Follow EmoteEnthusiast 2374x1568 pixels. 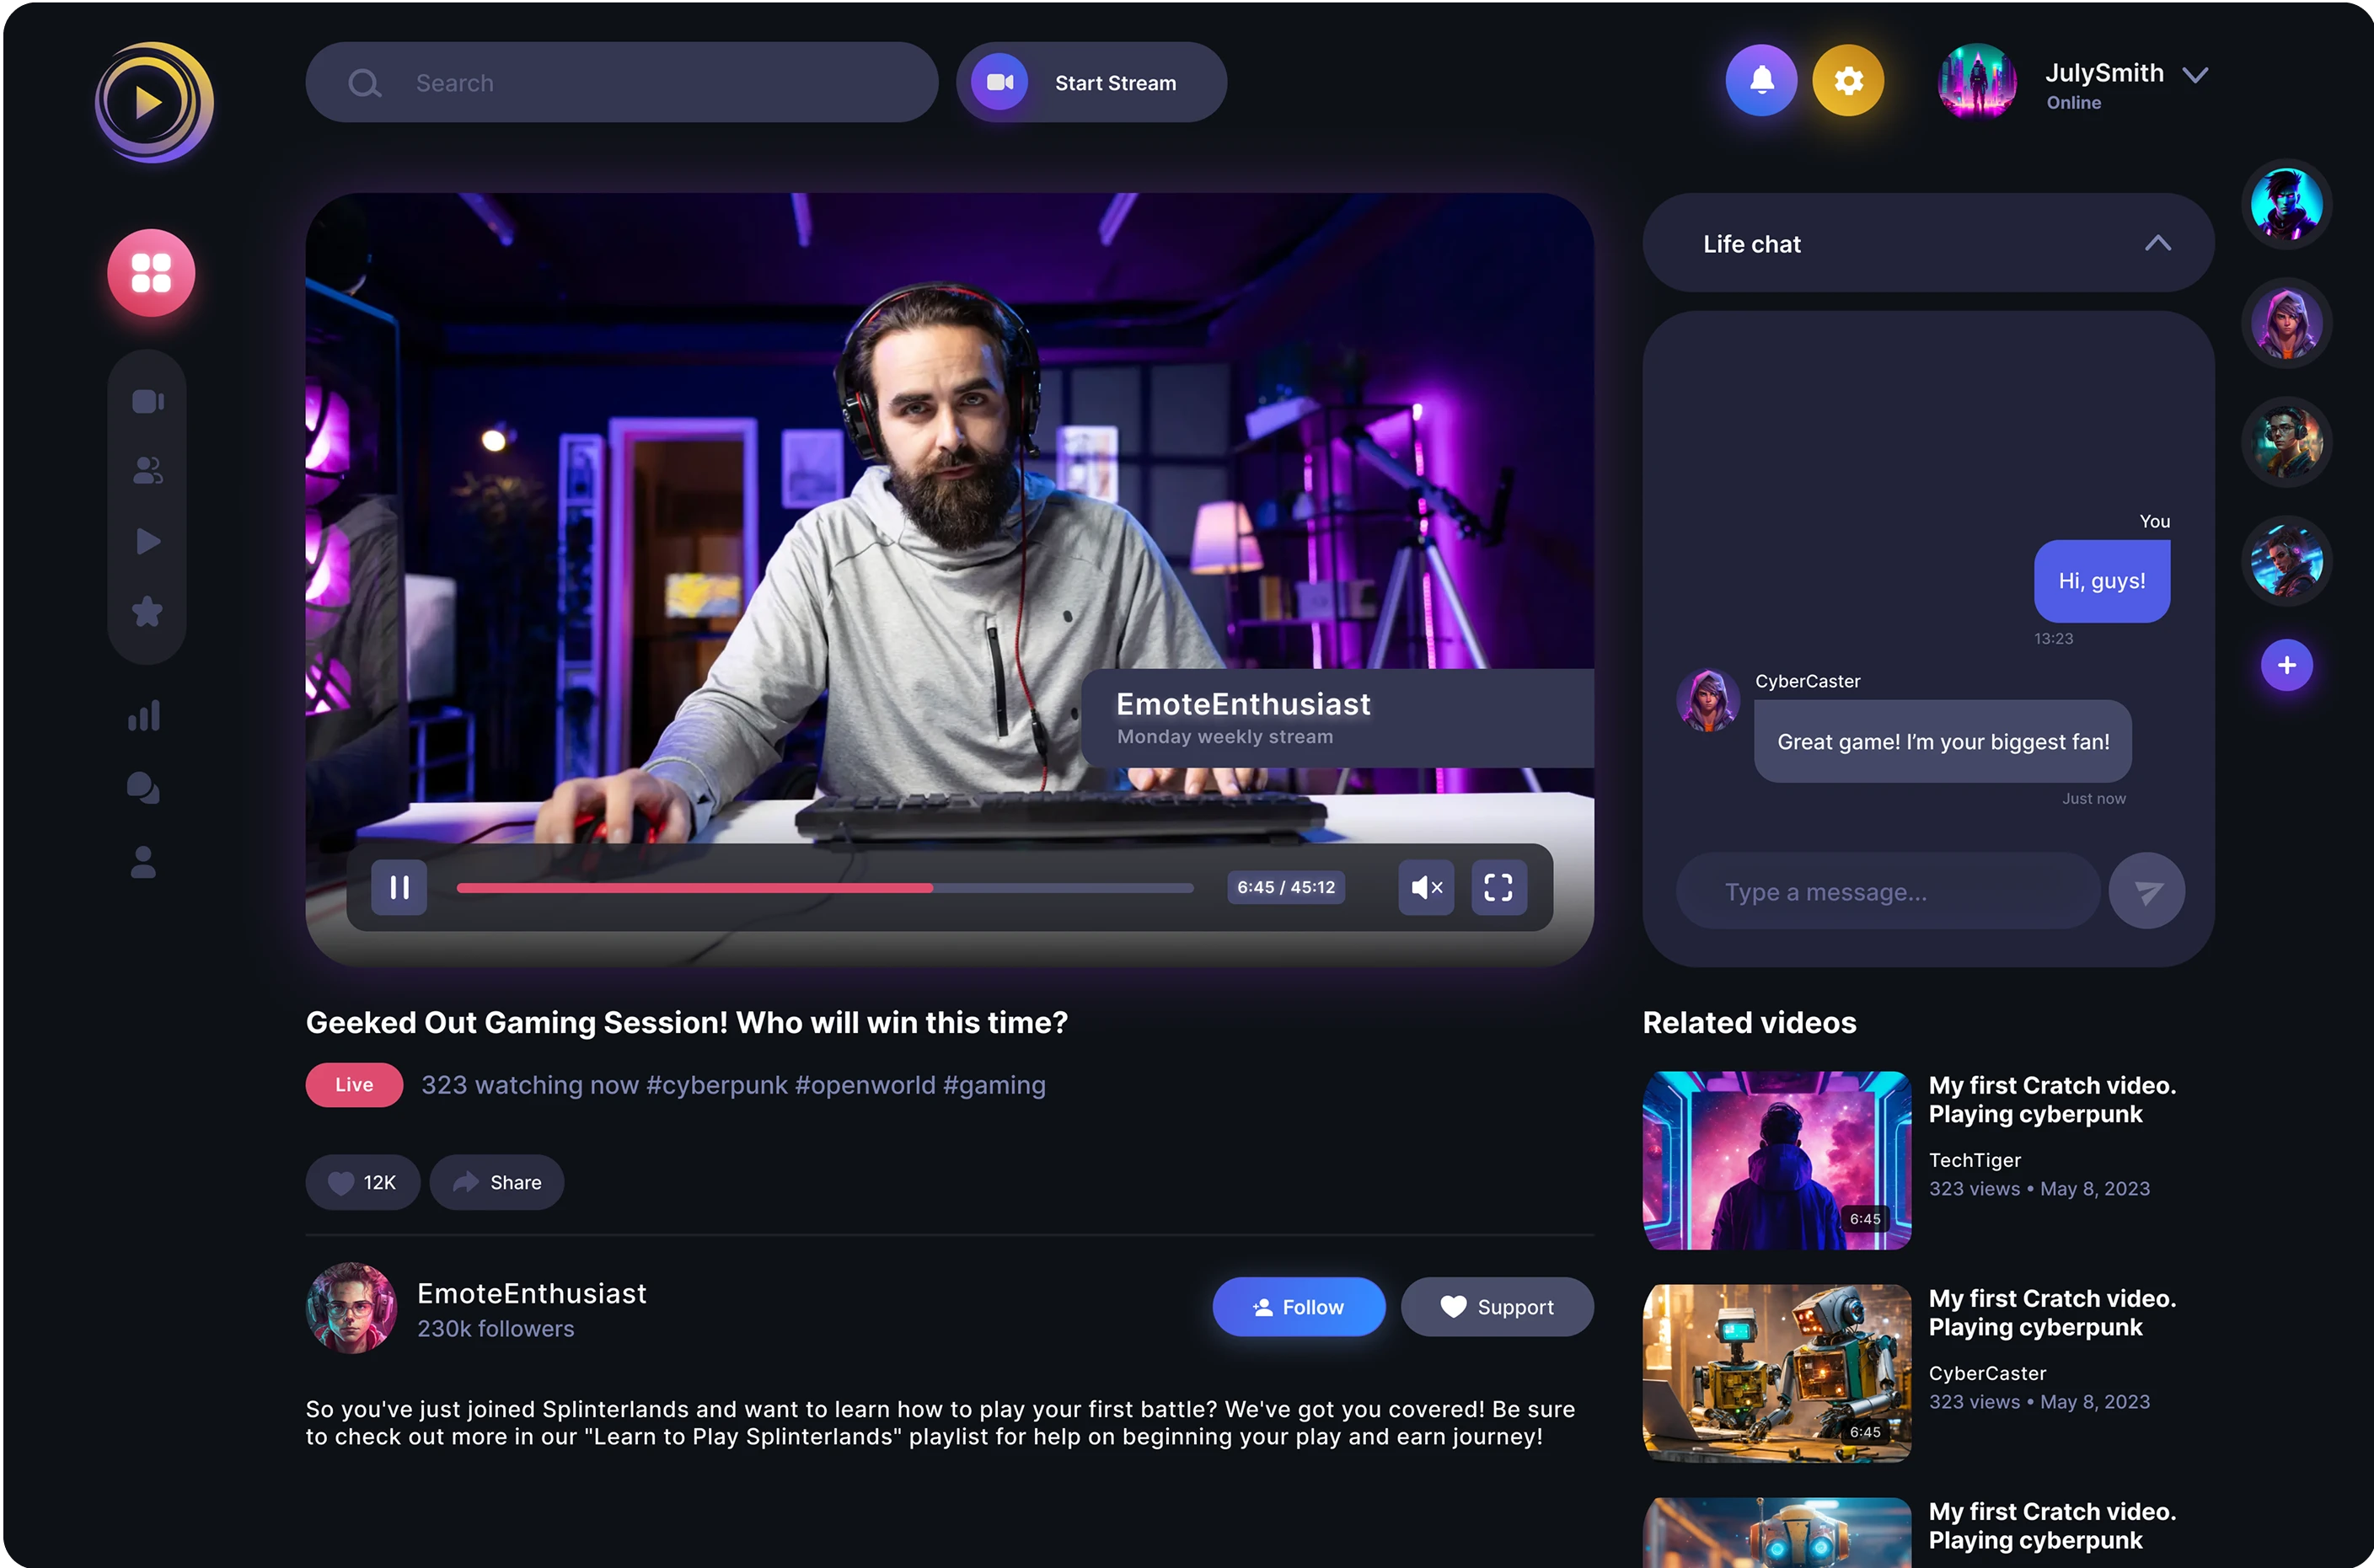coord(1298,1307)
